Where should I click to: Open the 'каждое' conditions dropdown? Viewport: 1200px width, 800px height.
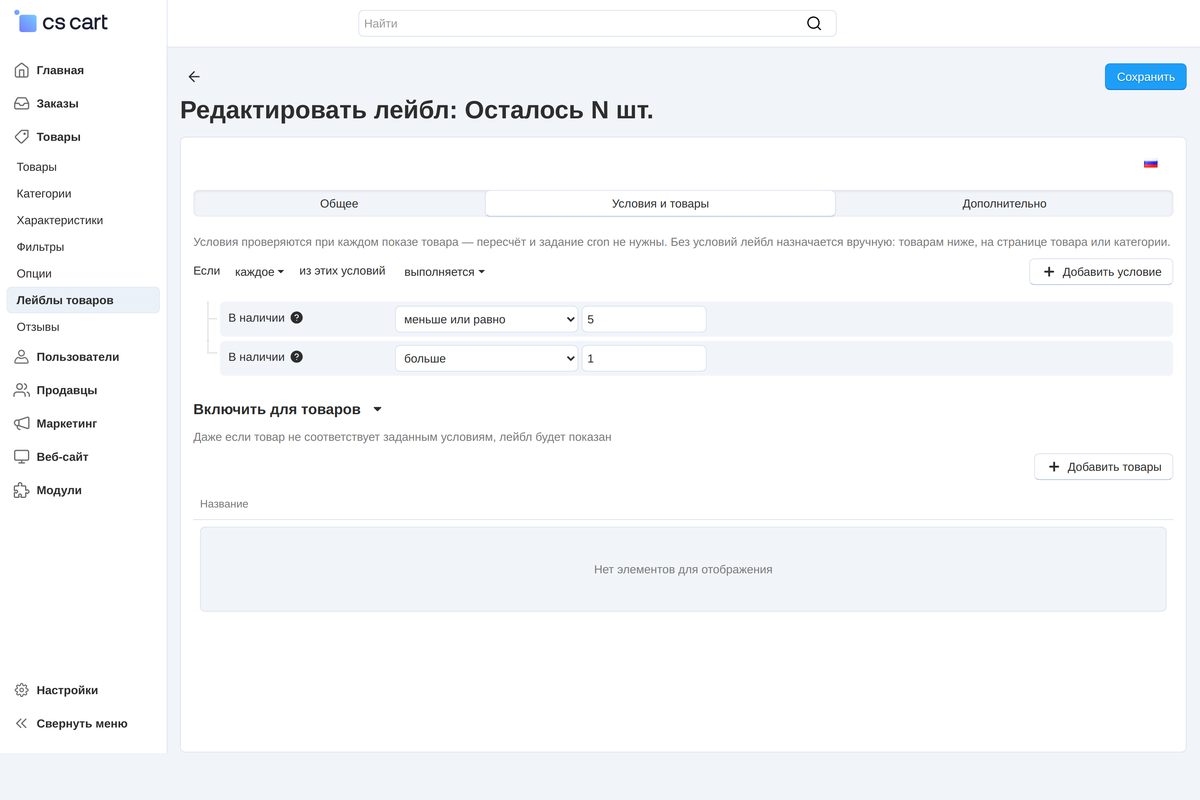pos(259,272)
